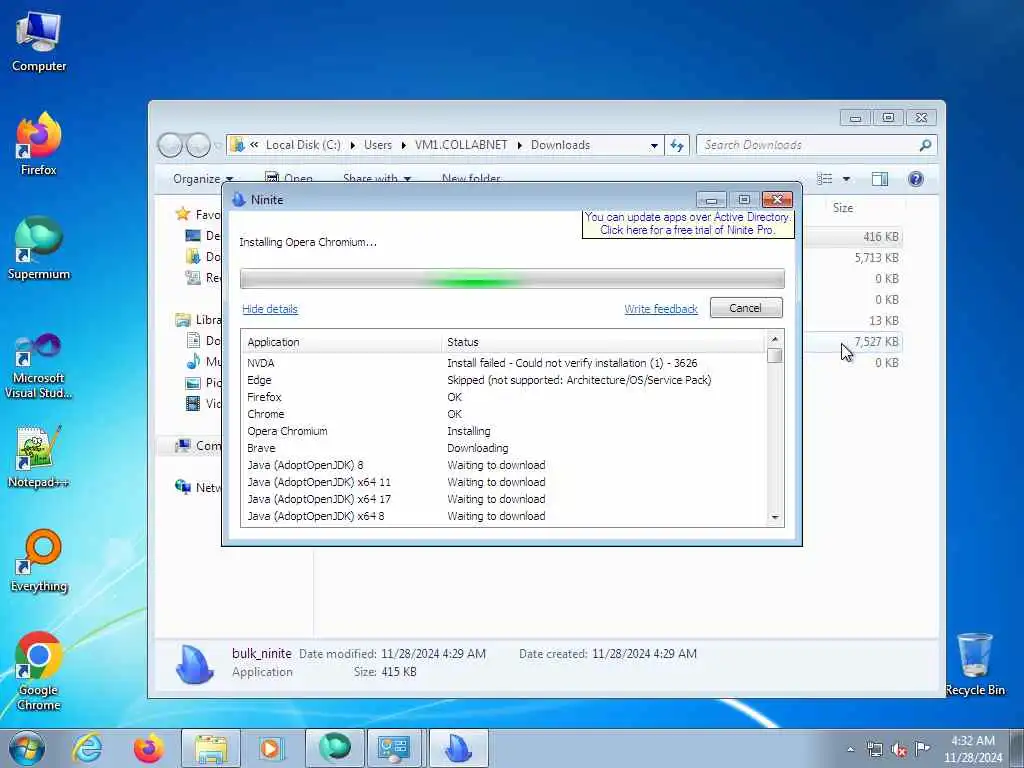The width and height of the screenshot is (1024, 768).
Task: Select the Edge row in Ninite list
Action: [503, 380]
